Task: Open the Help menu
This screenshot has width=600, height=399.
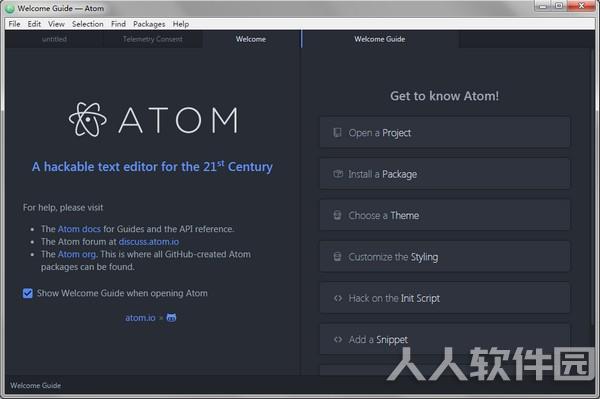Action: (181, 24)
